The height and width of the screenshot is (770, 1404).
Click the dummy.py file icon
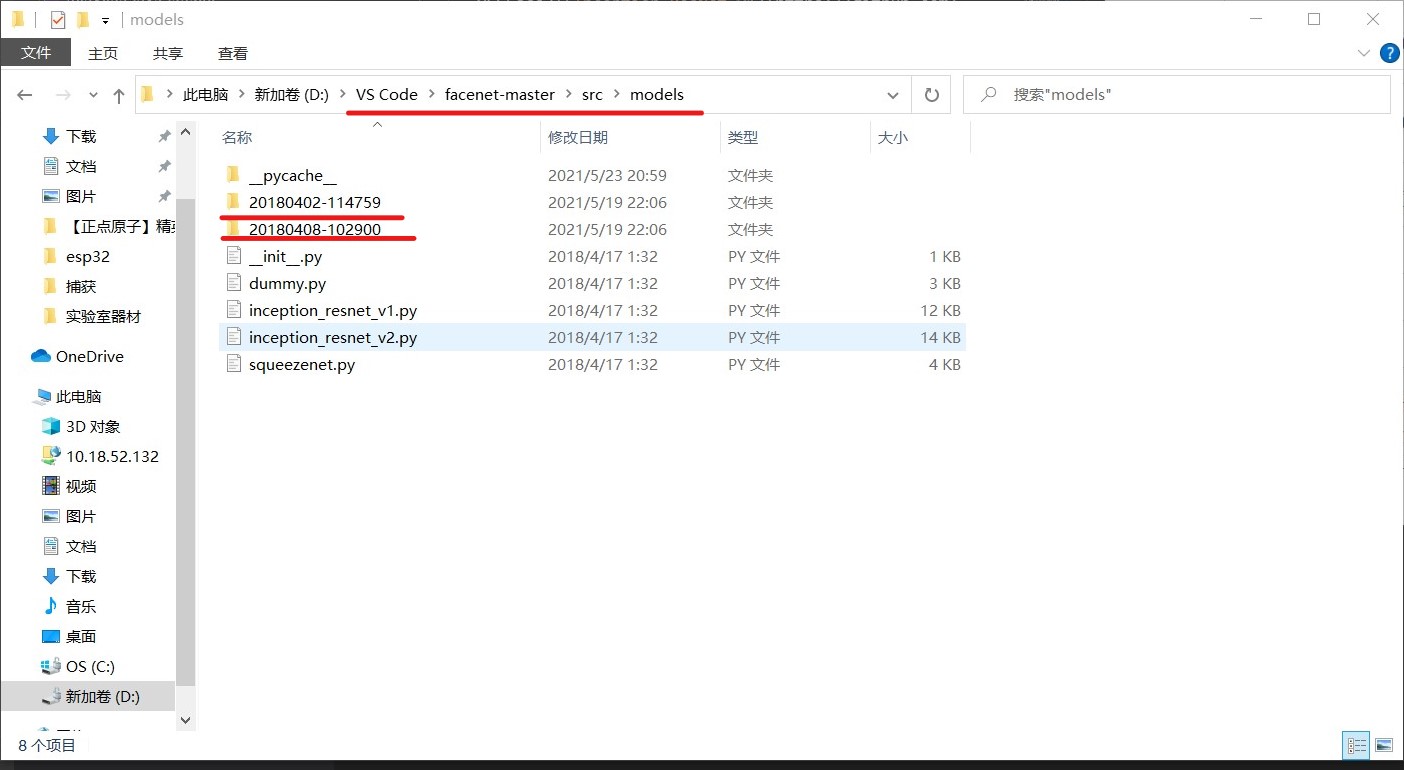[233, 283]
